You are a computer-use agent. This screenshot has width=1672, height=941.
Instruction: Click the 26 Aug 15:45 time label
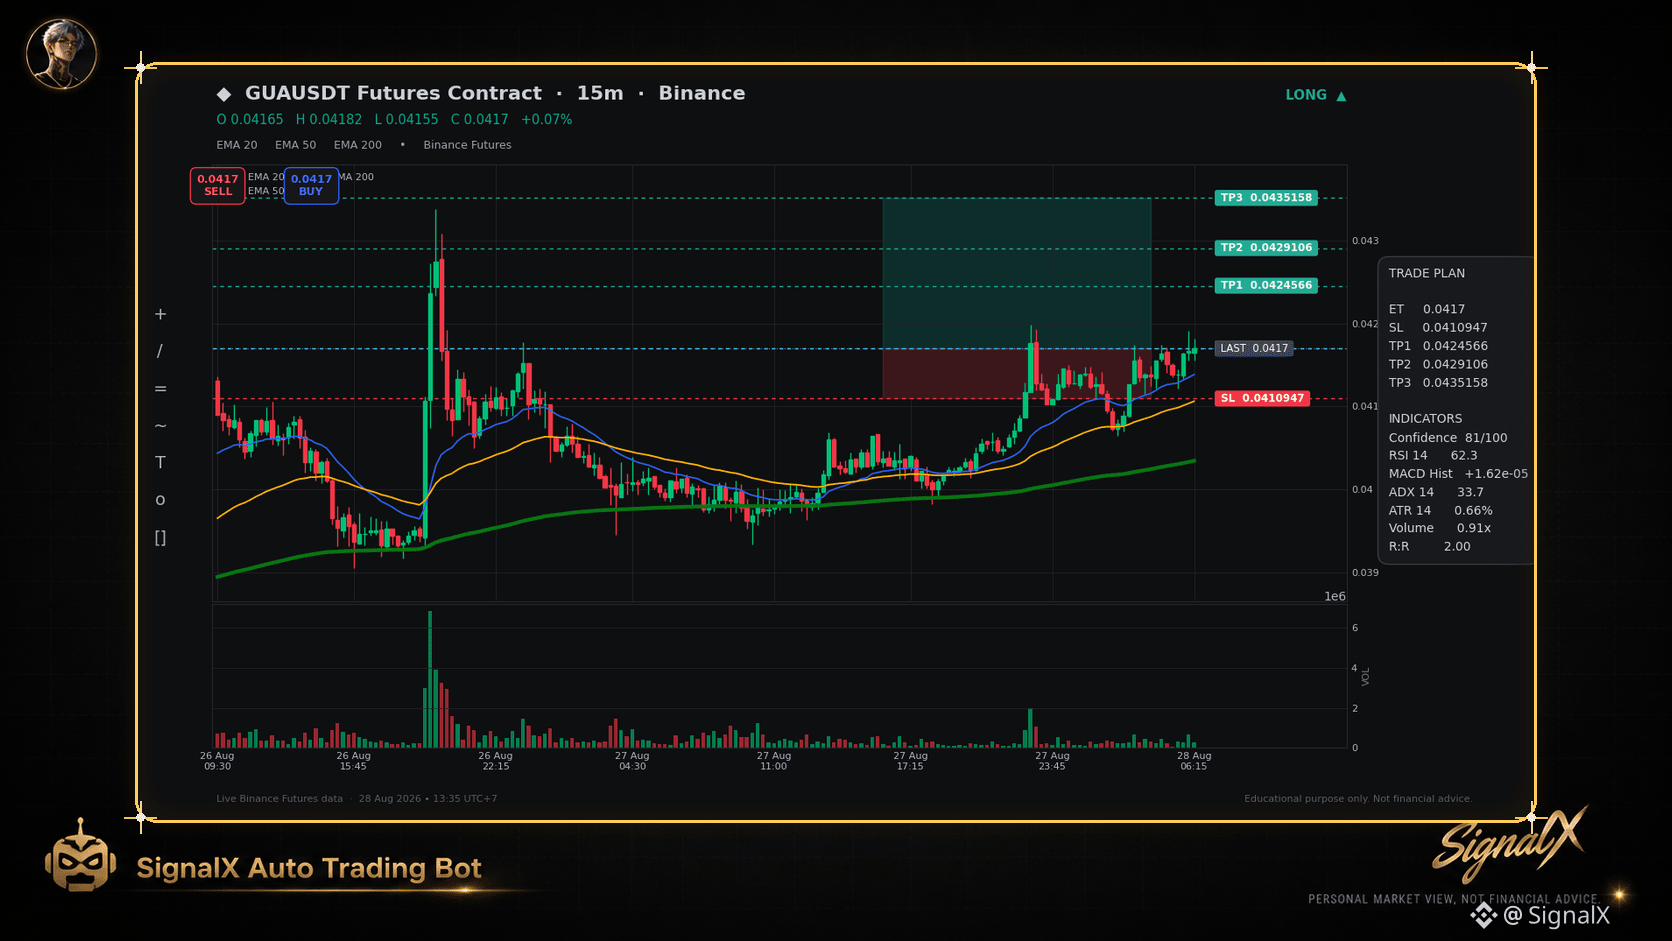click(x=353, y=761)
